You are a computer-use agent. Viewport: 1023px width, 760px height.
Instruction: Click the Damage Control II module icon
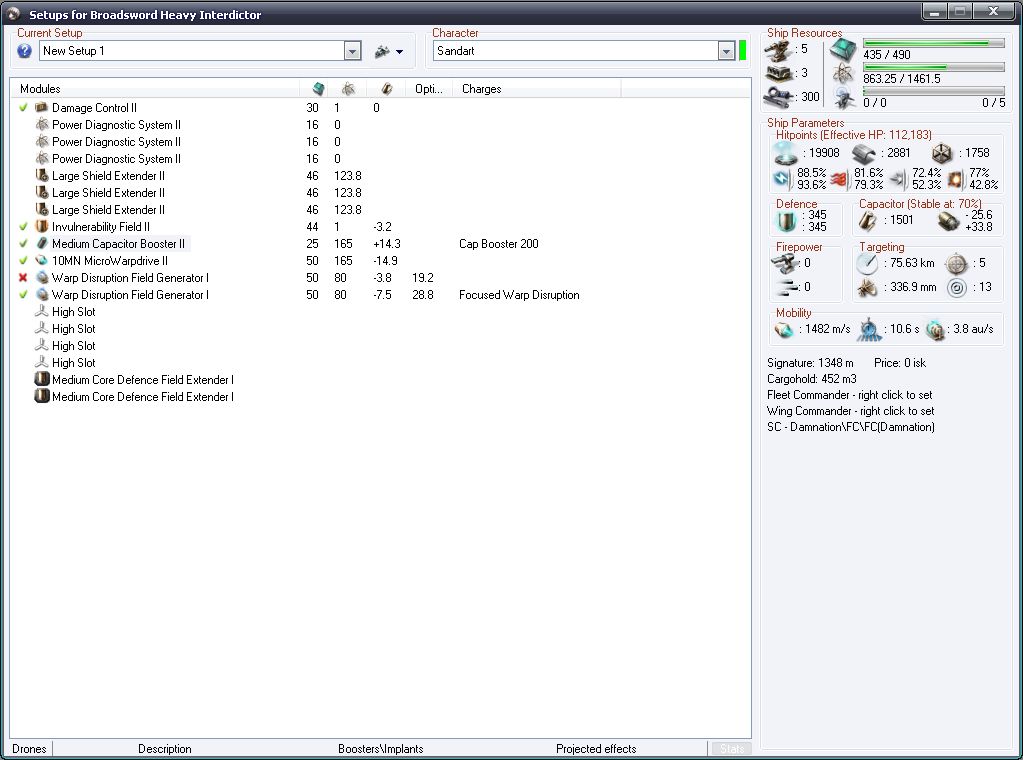(42, 107)
